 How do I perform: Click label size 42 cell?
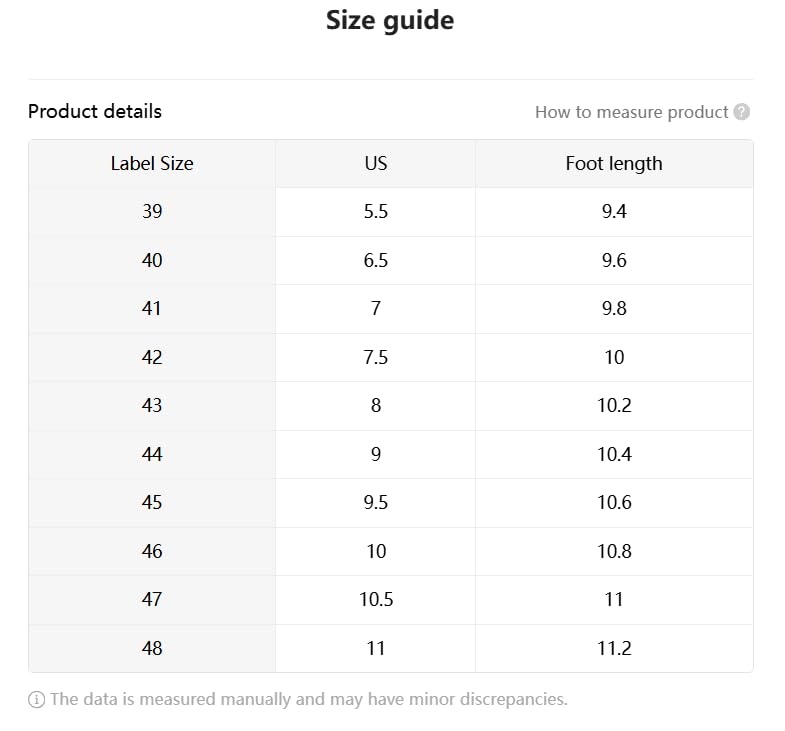point(152,357)
